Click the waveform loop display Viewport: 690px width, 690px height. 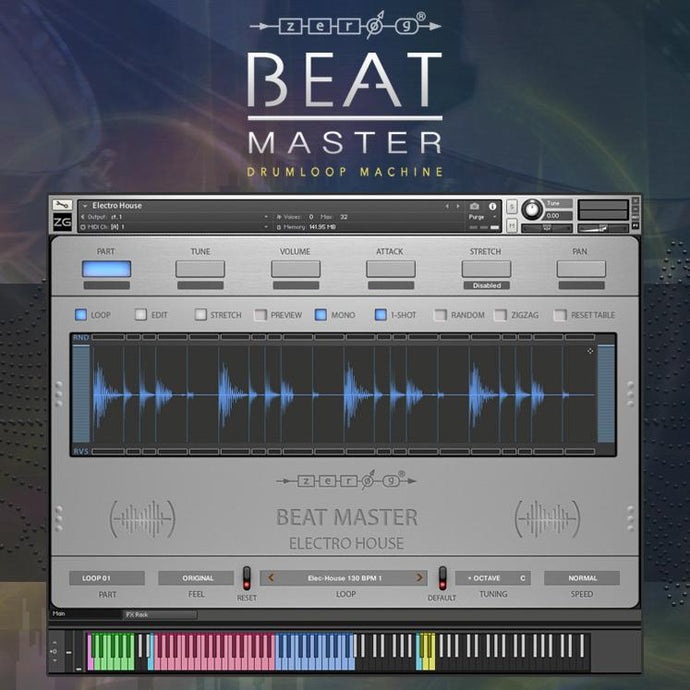coord(345,394)
